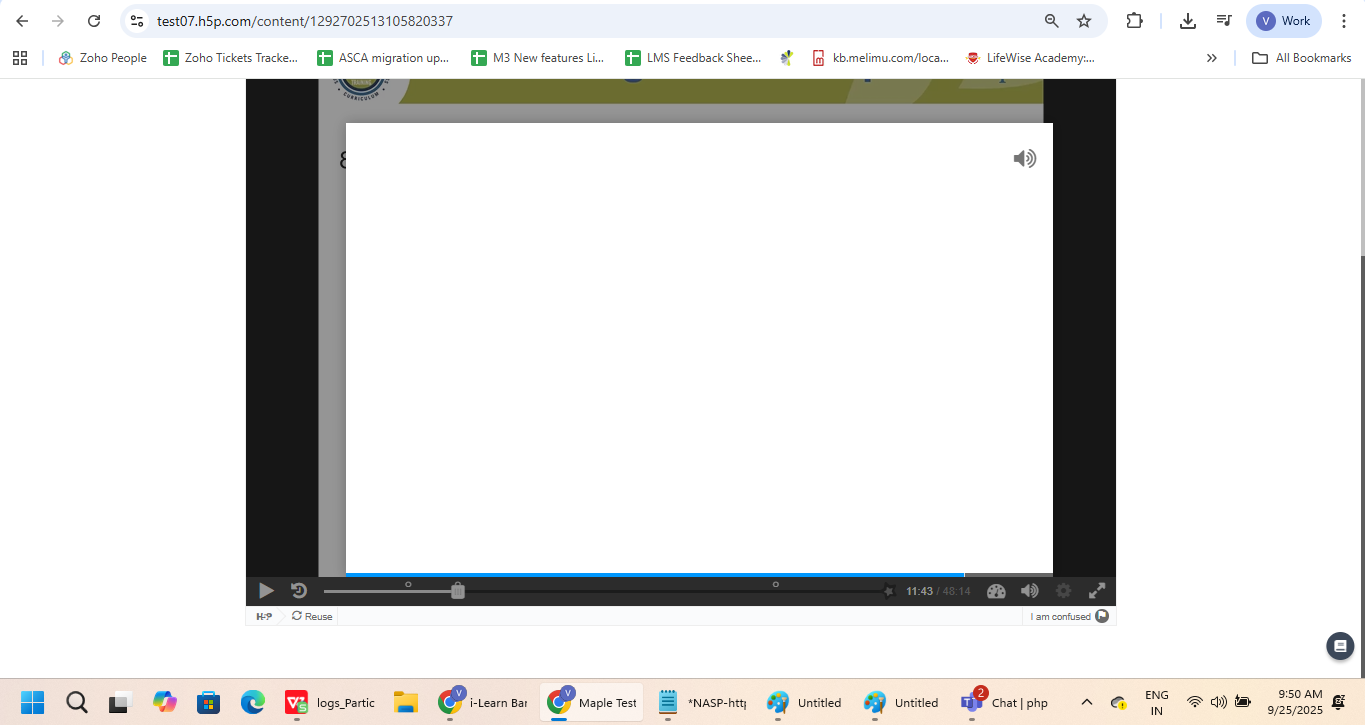Expand the hidden bookmarks overflow chevron
The width and height of the screenshot is (1365, 725).
[x=1211, y=58]
